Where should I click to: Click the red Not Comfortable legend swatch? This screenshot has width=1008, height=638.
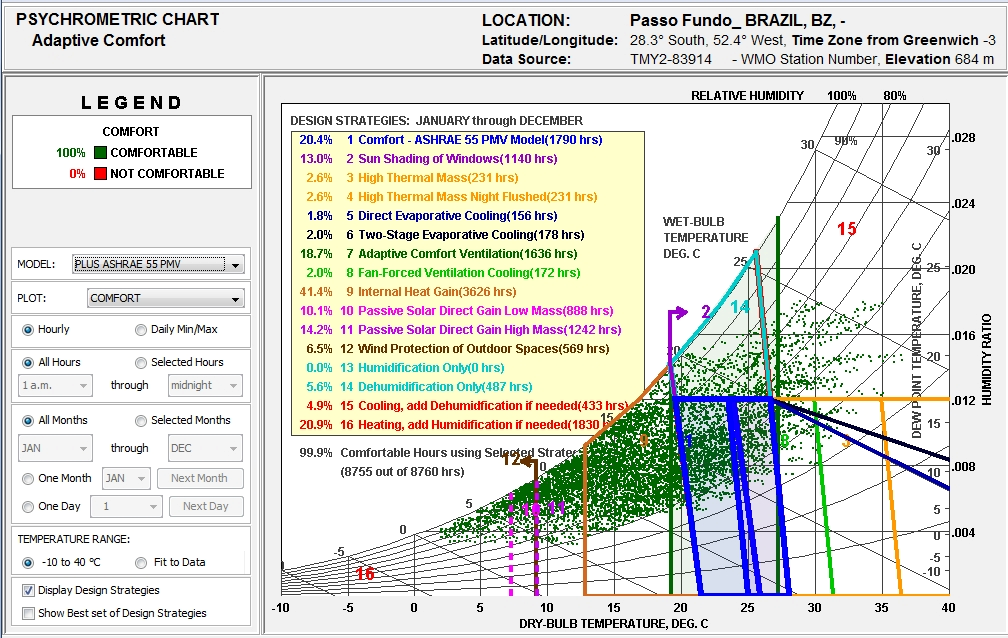click(99, 174)
